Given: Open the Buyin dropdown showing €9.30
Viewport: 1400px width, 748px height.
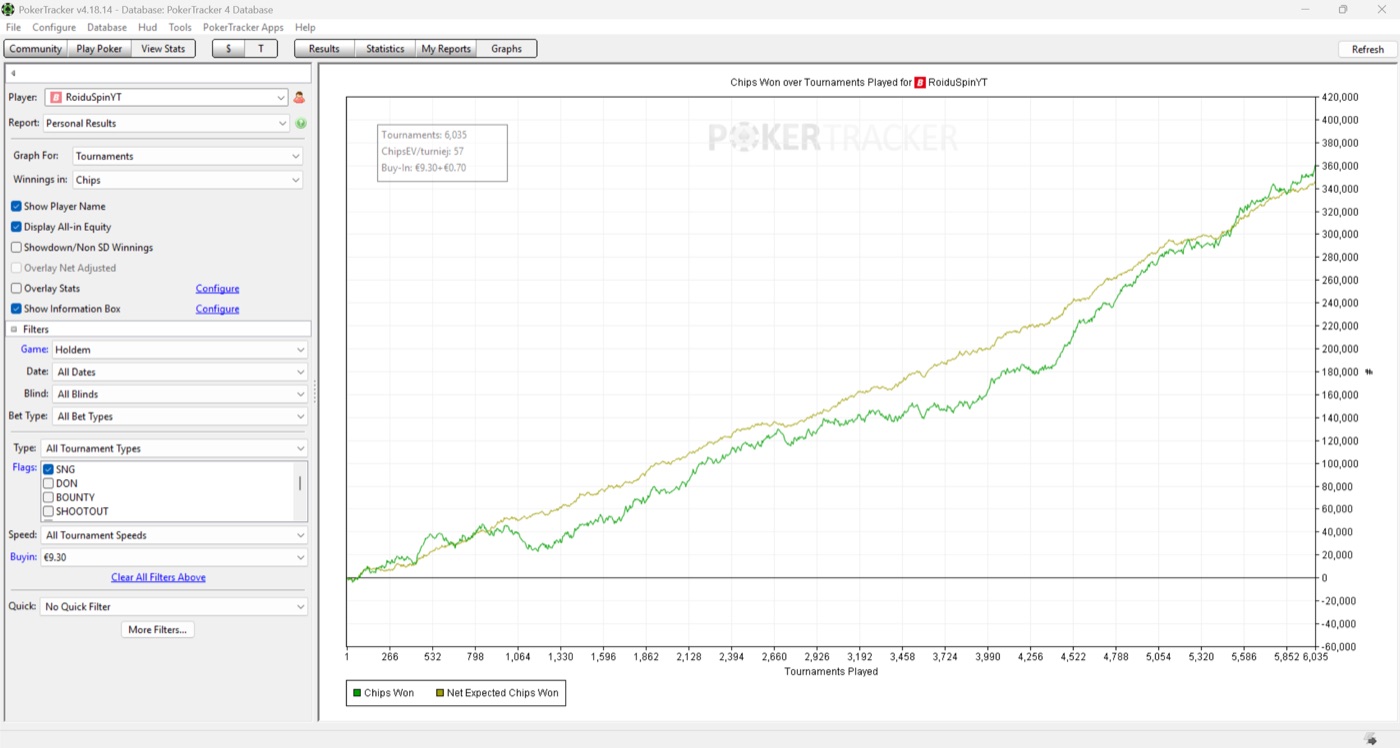Looking at the screenshot, I should point(174,557).
